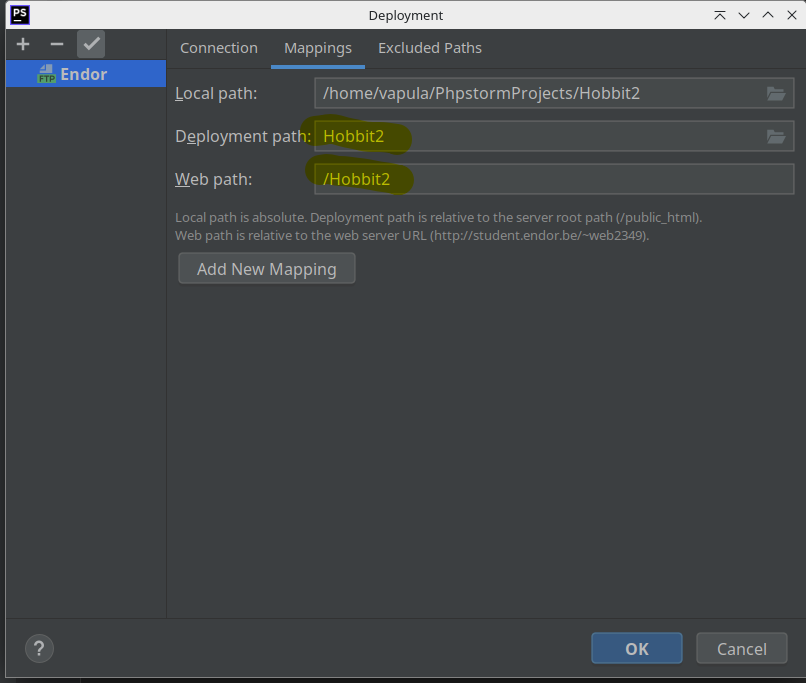806x683 pixels.
Task: Click the Web path input field
Action: point(553,180)
